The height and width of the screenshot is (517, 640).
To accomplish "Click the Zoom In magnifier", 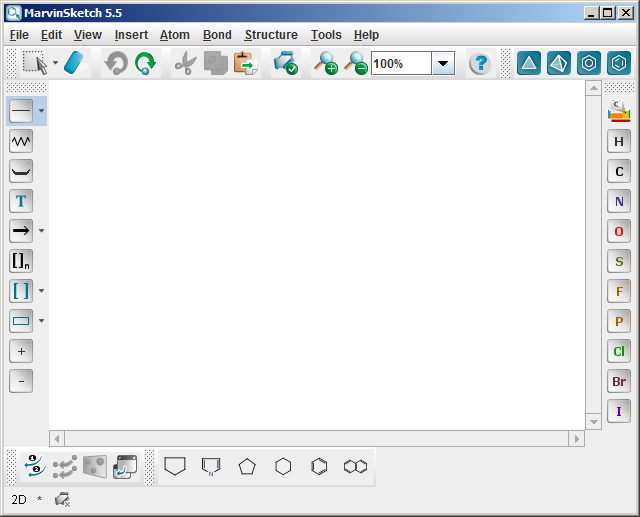I will [x=325, y=64].
